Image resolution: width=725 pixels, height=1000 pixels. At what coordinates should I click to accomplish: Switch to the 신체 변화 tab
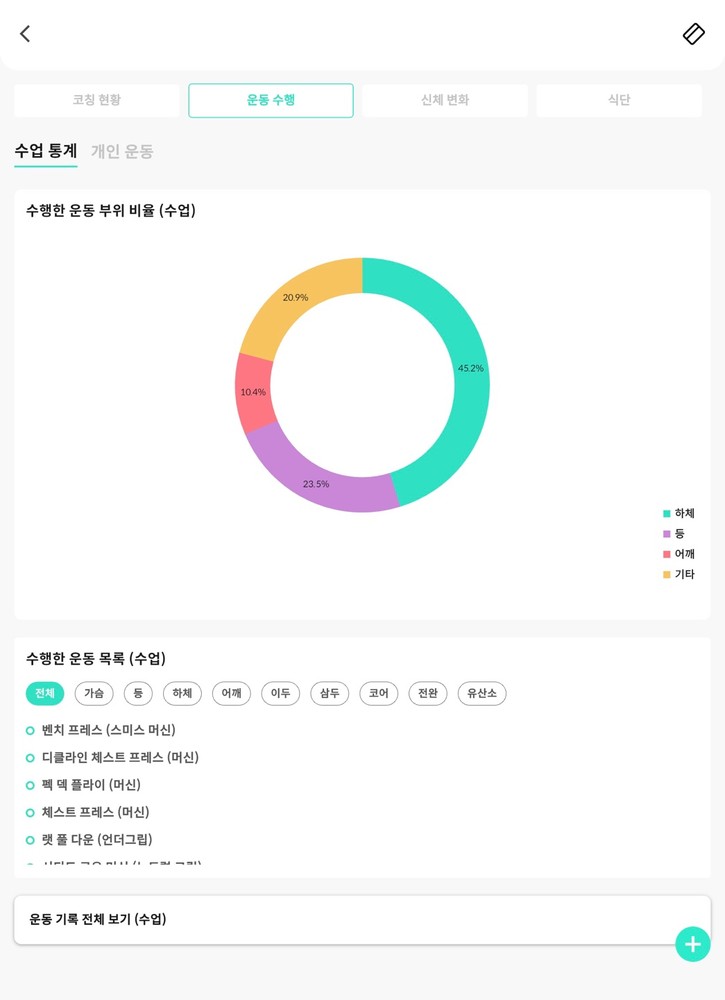[x=445, y=100]
